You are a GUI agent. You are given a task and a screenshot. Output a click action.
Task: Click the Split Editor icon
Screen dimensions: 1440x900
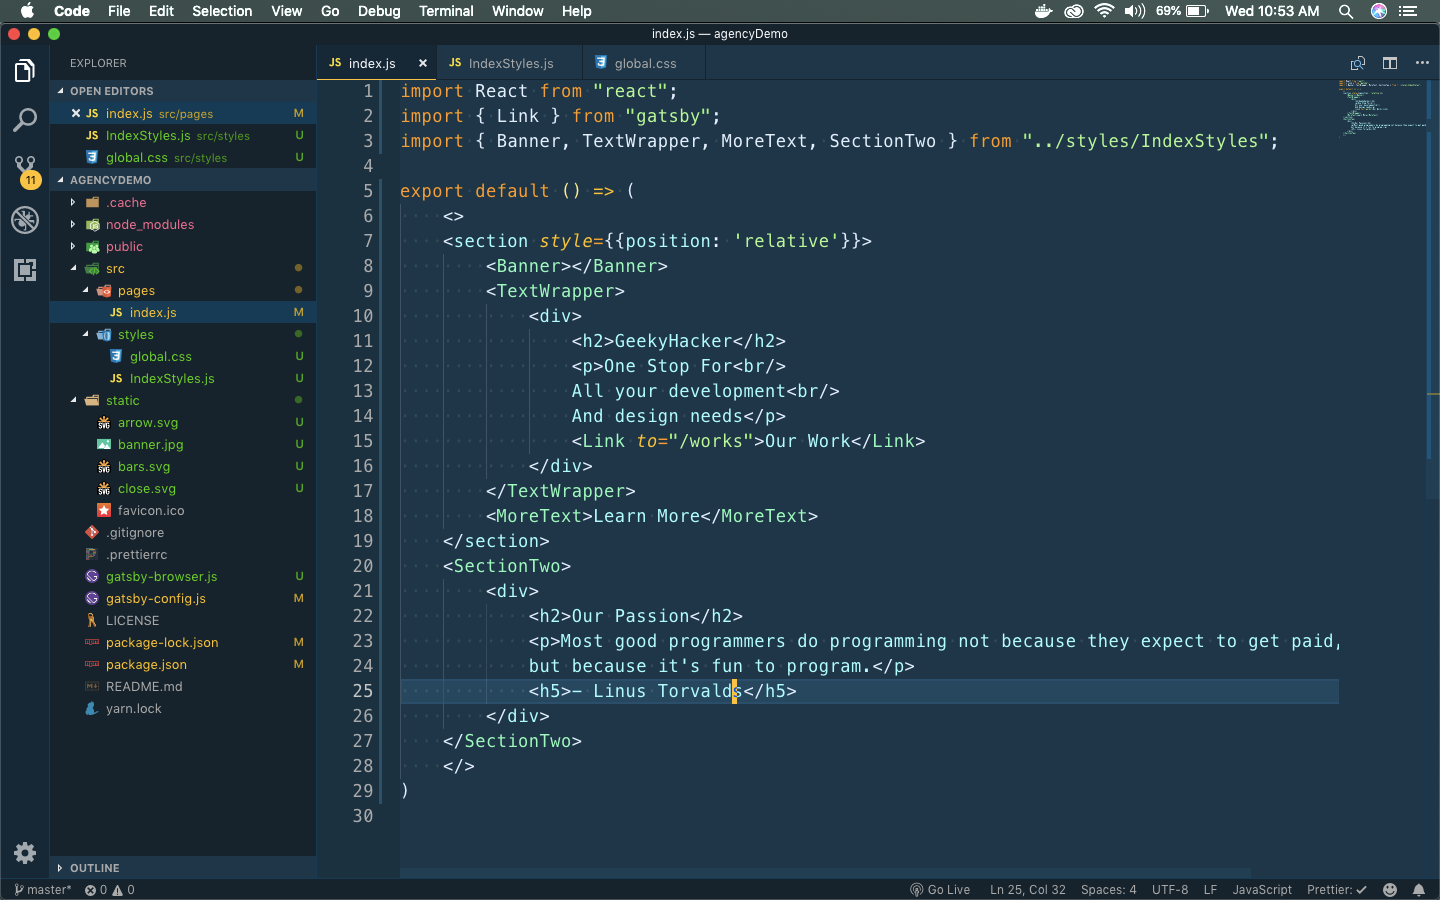1390,63
